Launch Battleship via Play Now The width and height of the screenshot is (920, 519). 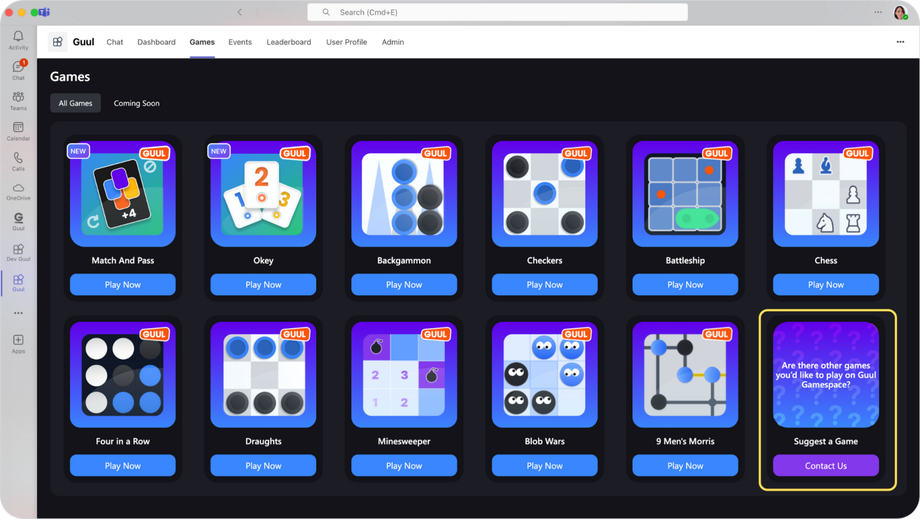coord(685,284)
